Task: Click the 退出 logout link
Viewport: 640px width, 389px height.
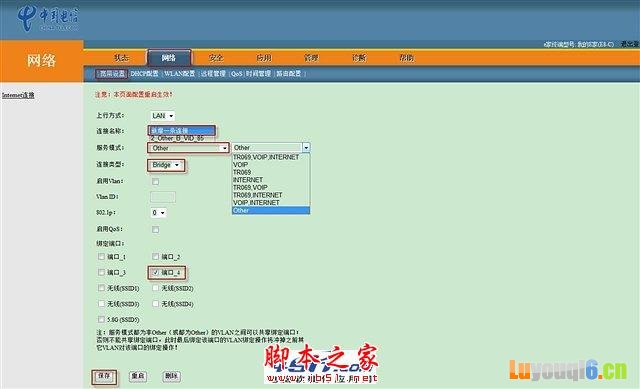Action: [x=630, y=44]
